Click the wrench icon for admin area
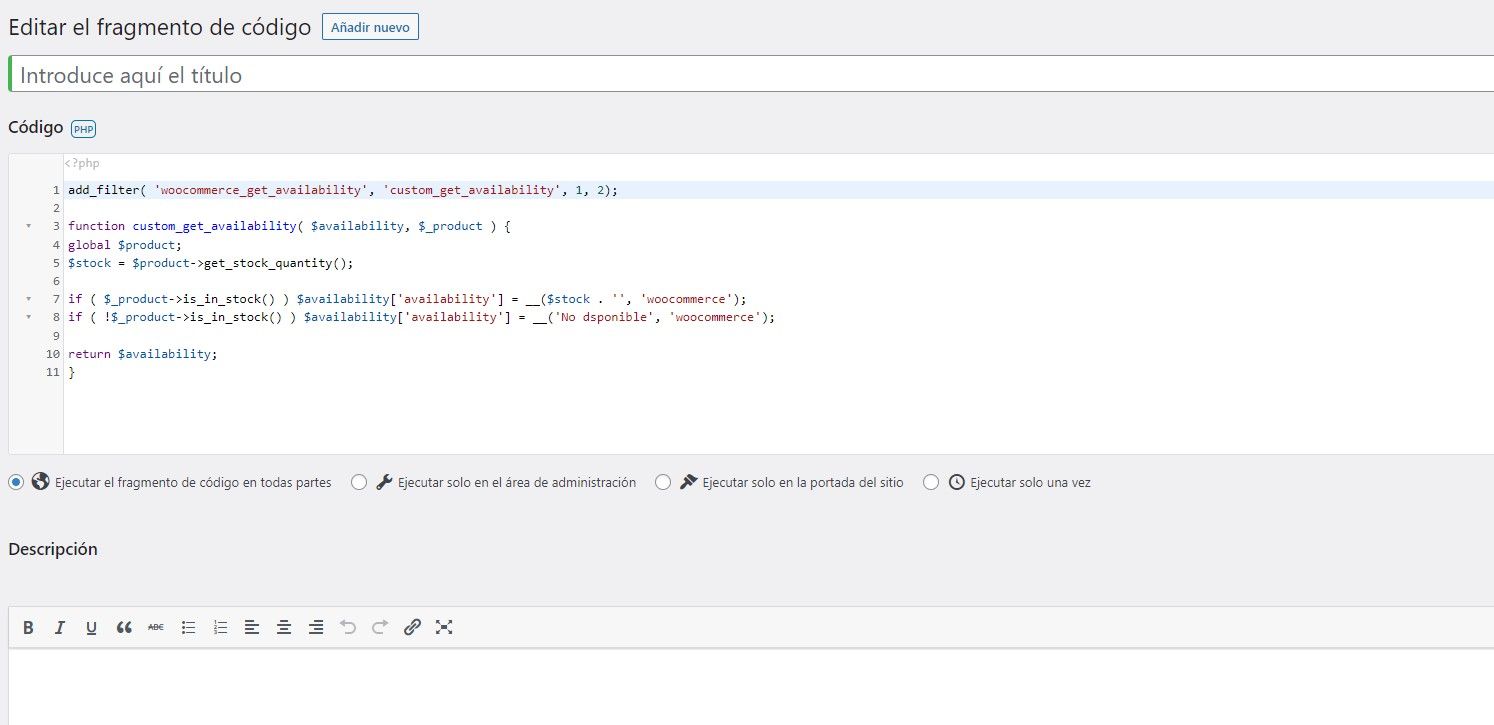 pos(384,482)
